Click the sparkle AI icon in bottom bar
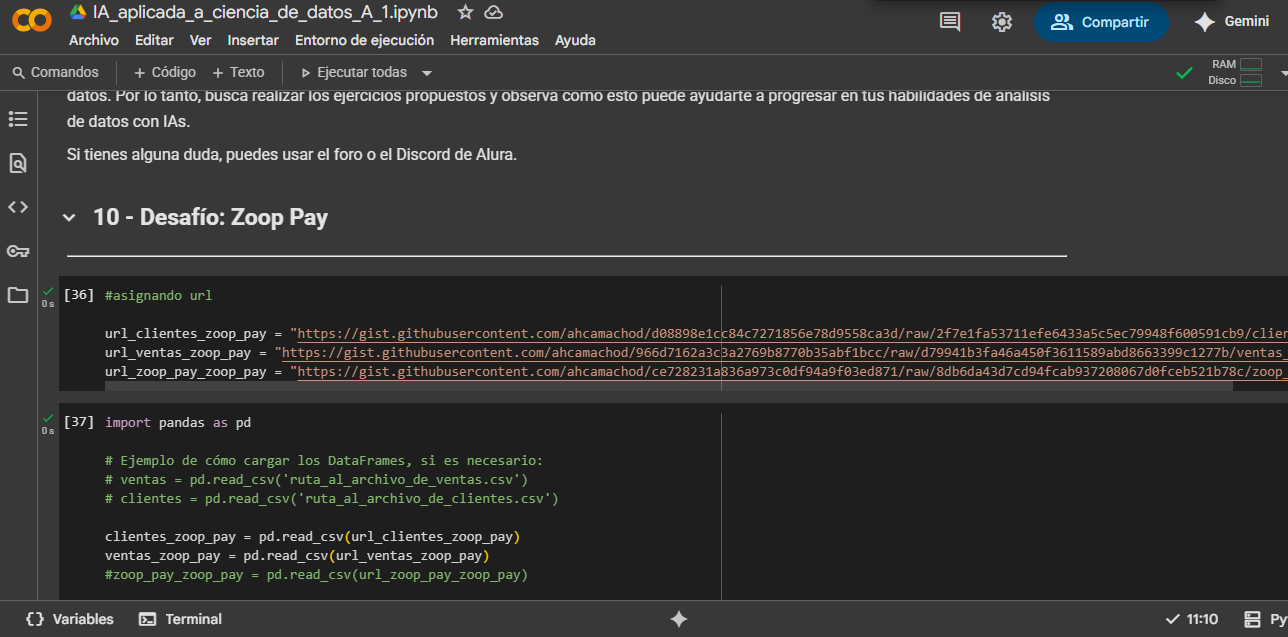Image resolution: width=1288 pixels, height=637 pixels. click(679, 619)
